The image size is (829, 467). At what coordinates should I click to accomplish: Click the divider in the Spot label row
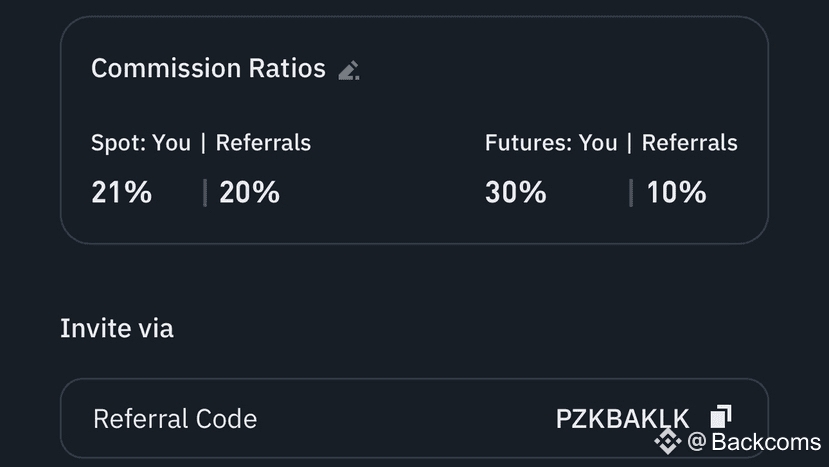tap(203, 143)
